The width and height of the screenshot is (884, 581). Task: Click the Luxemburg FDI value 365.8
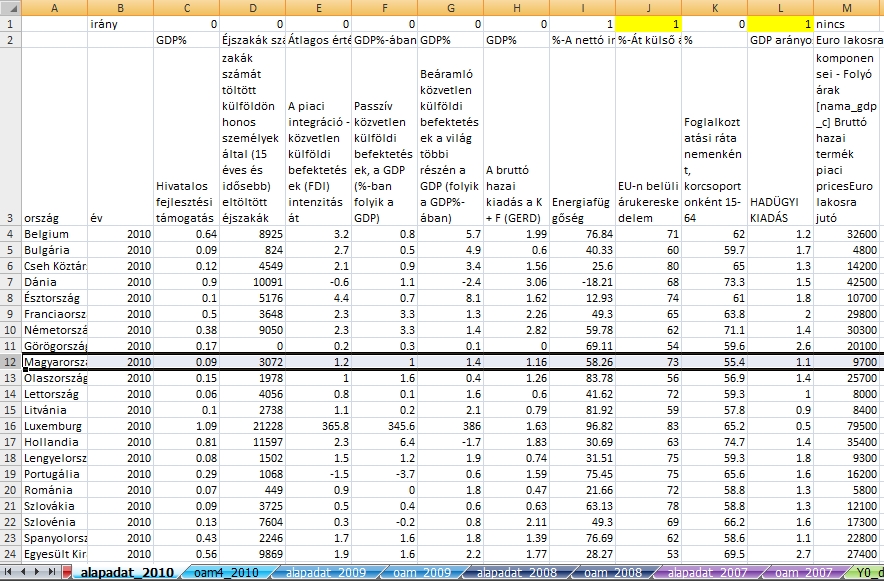[x=317, y=425]
